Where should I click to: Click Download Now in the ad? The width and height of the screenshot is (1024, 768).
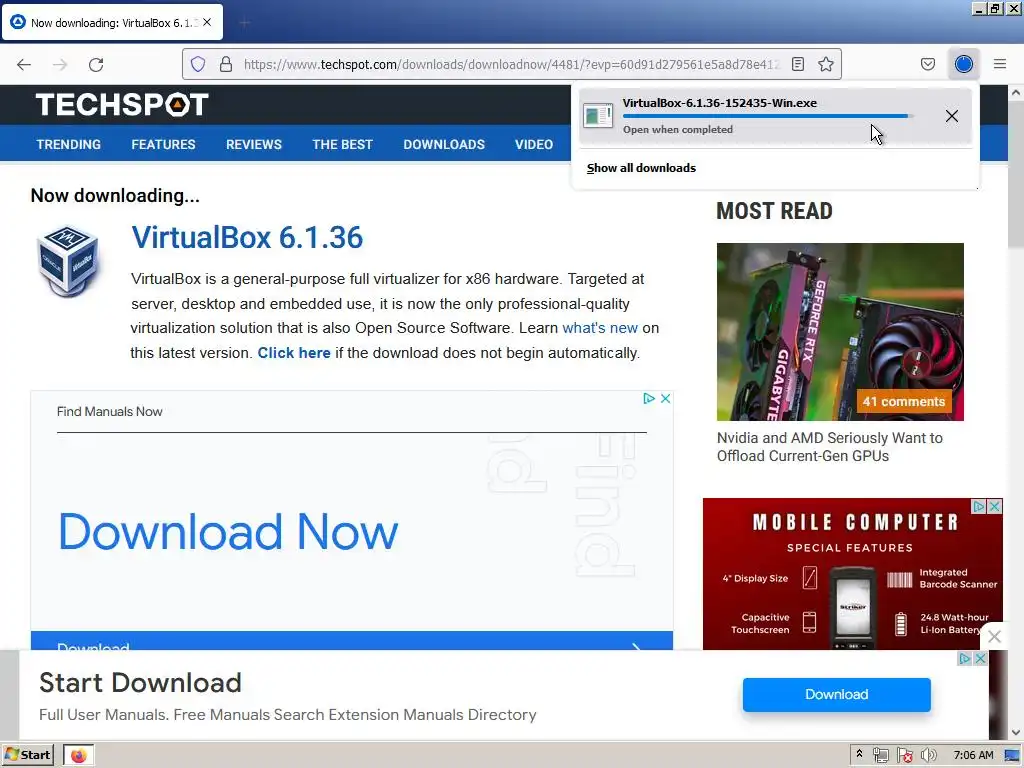tap(229, 531)
